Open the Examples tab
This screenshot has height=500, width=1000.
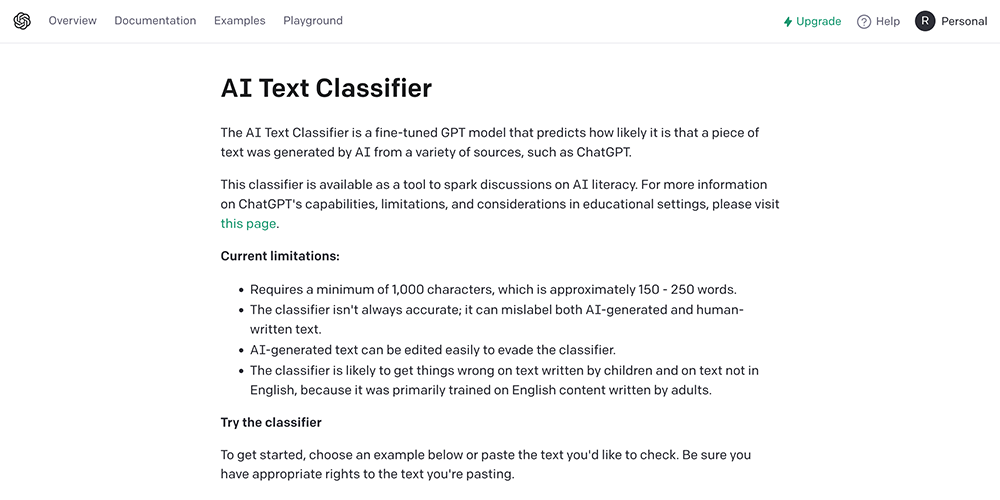click(x=240, y=20)
